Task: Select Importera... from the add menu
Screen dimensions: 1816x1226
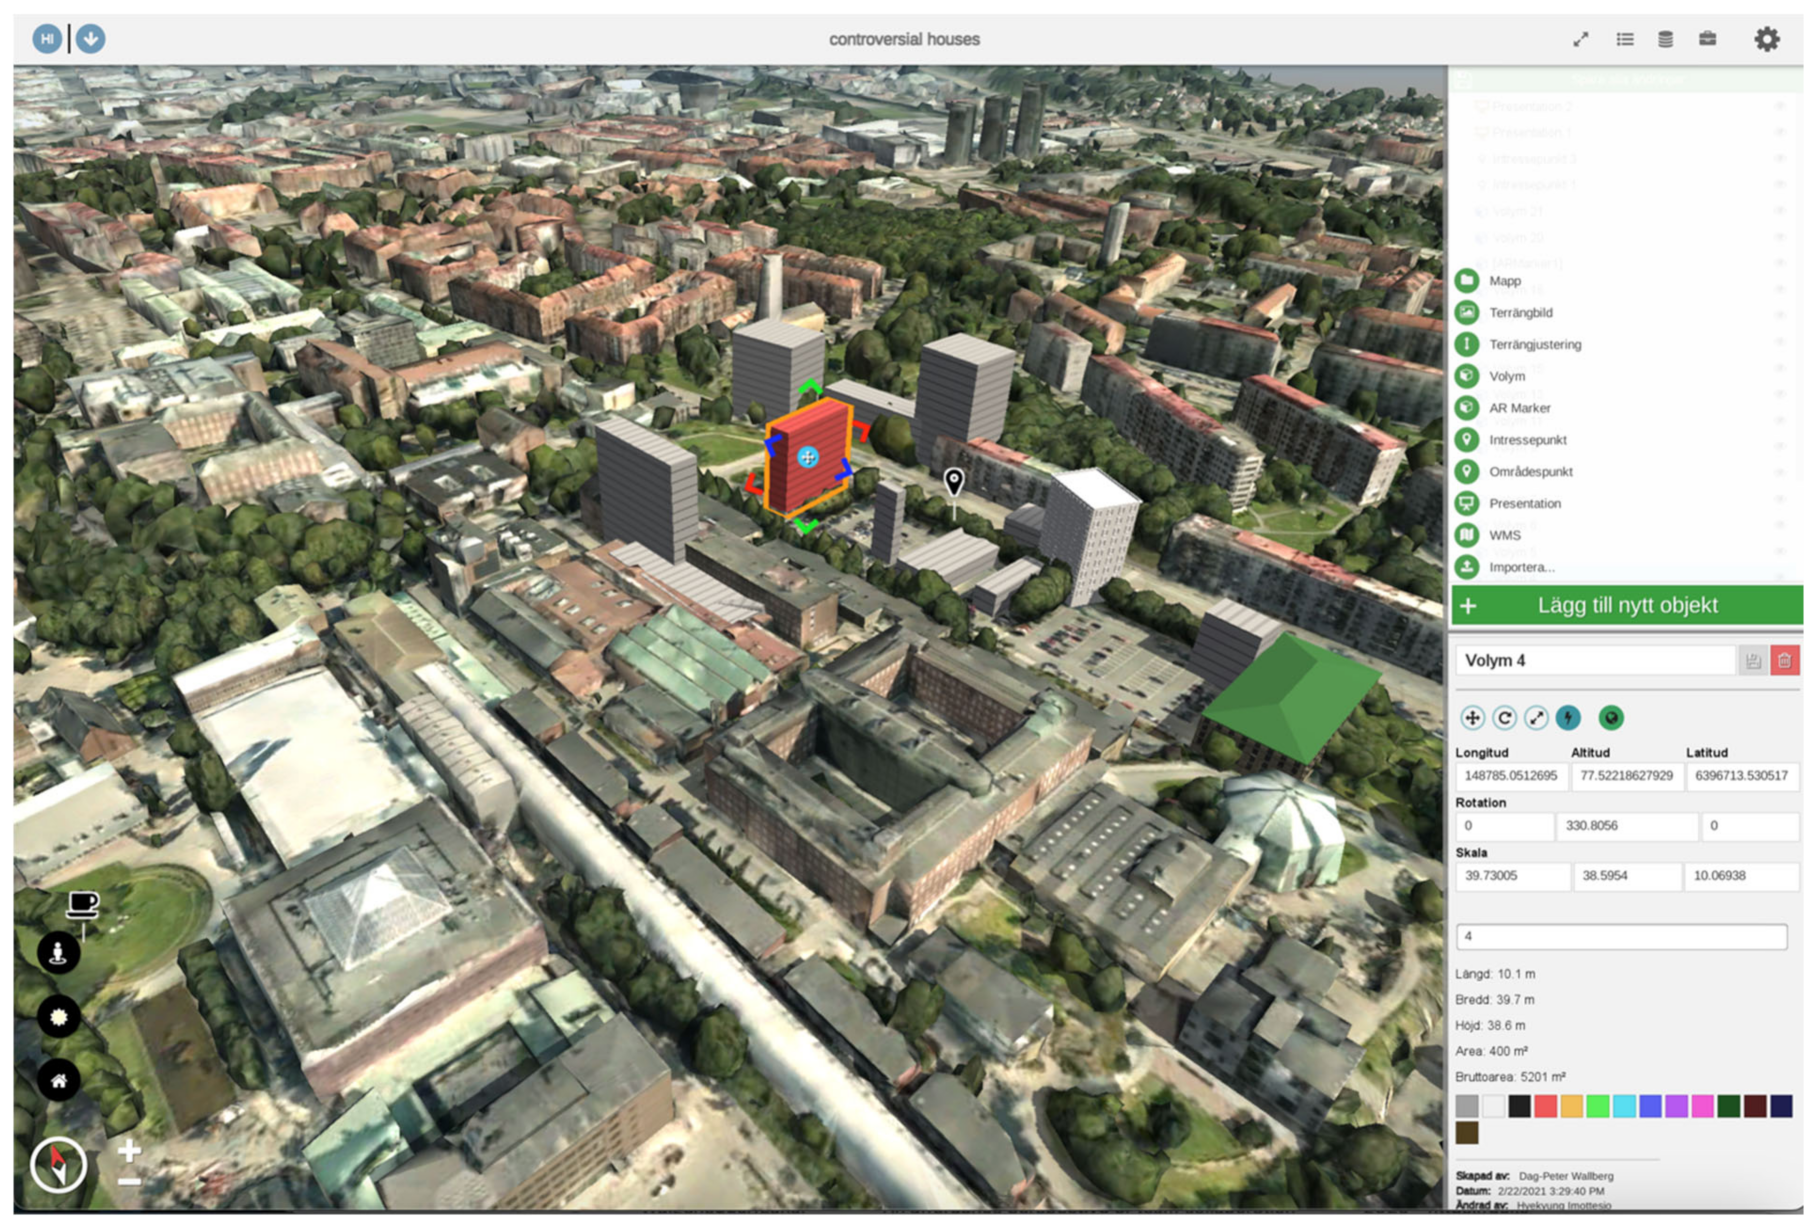Action: (1521, 567)
